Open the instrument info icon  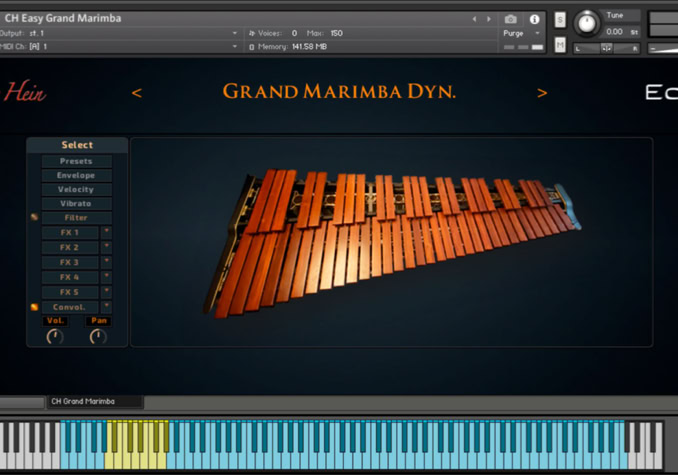(x=534, y=19)
